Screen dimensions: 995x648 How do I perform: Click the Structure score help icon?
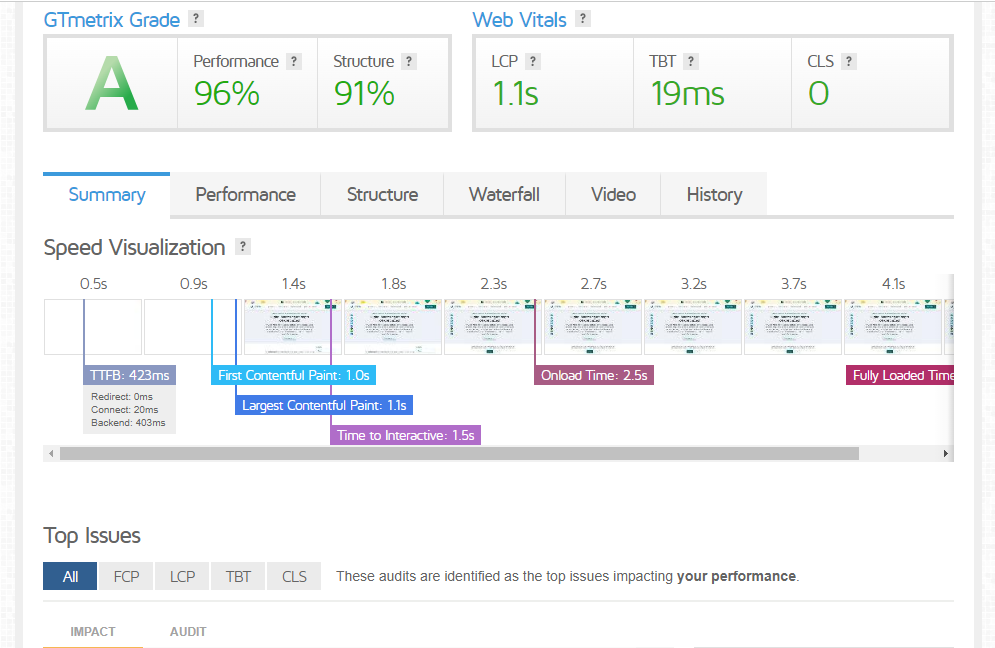408,60
